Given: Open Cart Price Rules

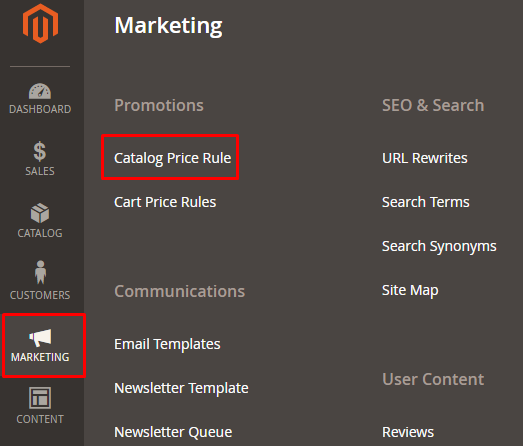Looking at the screenshot, I should click(165, 202).
